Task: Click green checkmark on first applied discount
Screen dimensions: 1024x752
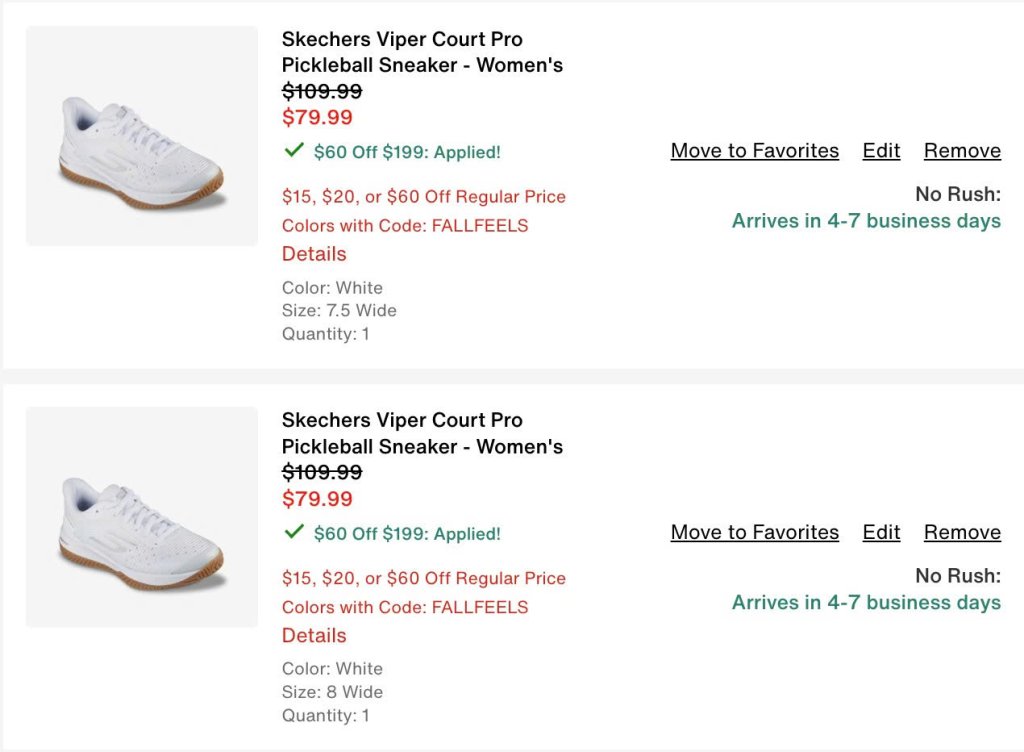Action: click(294, 151)
